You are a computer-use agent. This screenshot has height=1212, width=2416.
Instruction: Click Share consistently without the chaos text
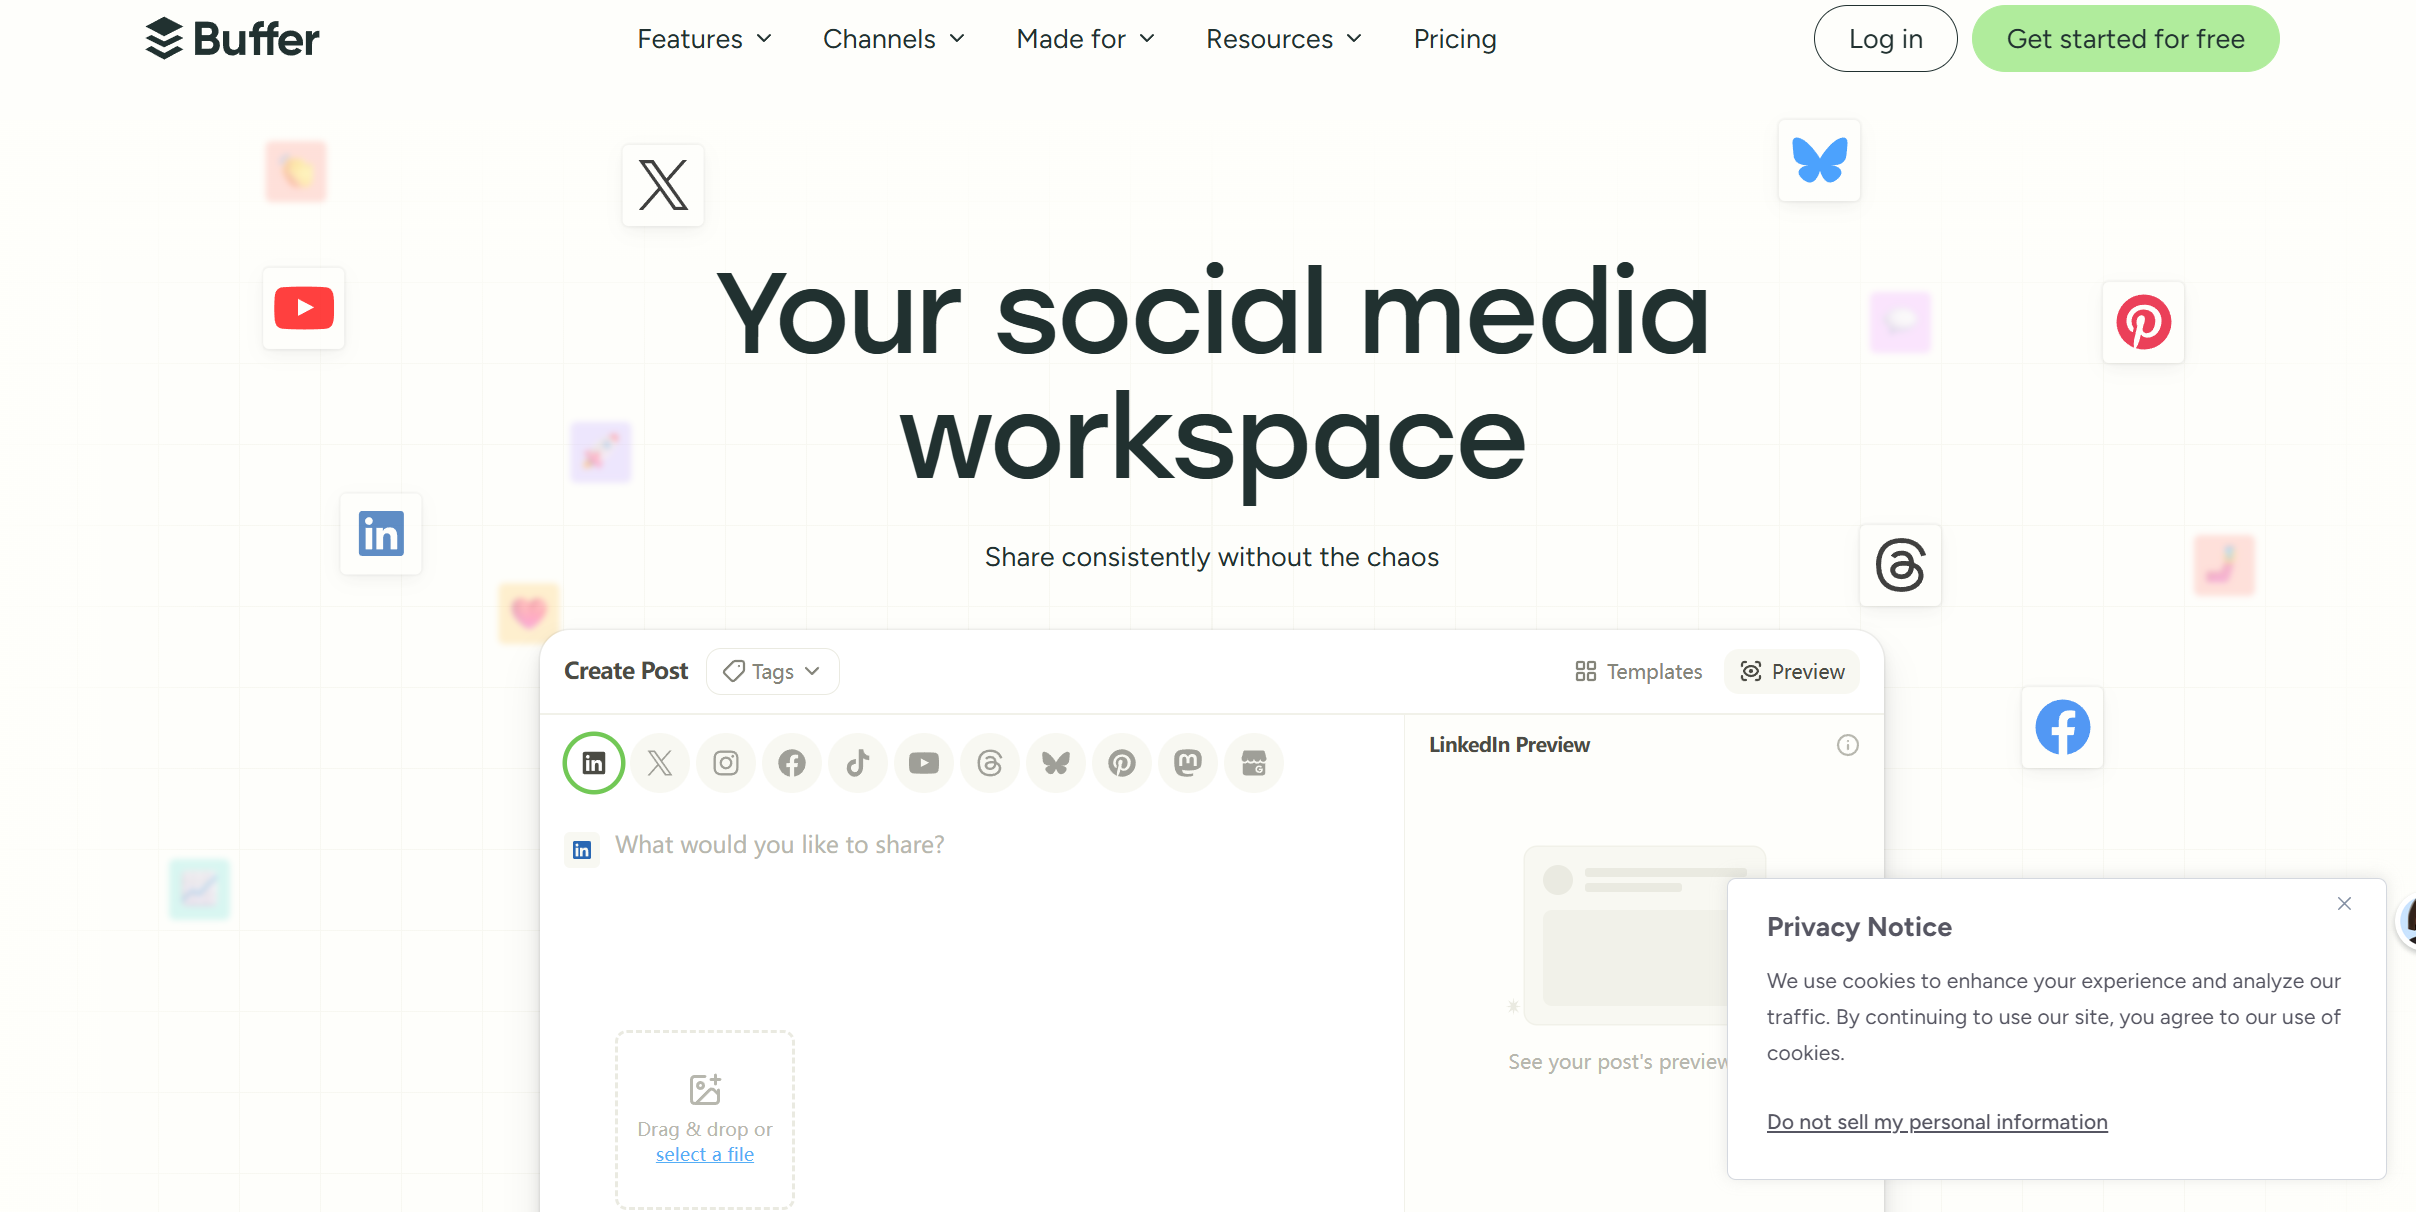(1212, 557)
